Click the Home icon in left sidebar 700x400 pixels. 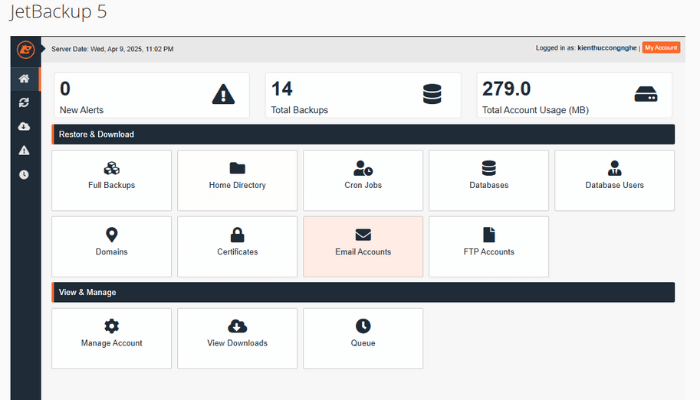click(24, 78)
